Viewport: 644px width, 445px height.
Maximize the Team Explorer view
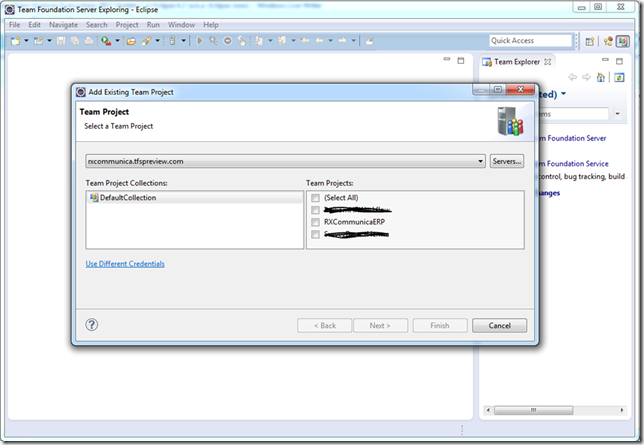coord(619,61)
